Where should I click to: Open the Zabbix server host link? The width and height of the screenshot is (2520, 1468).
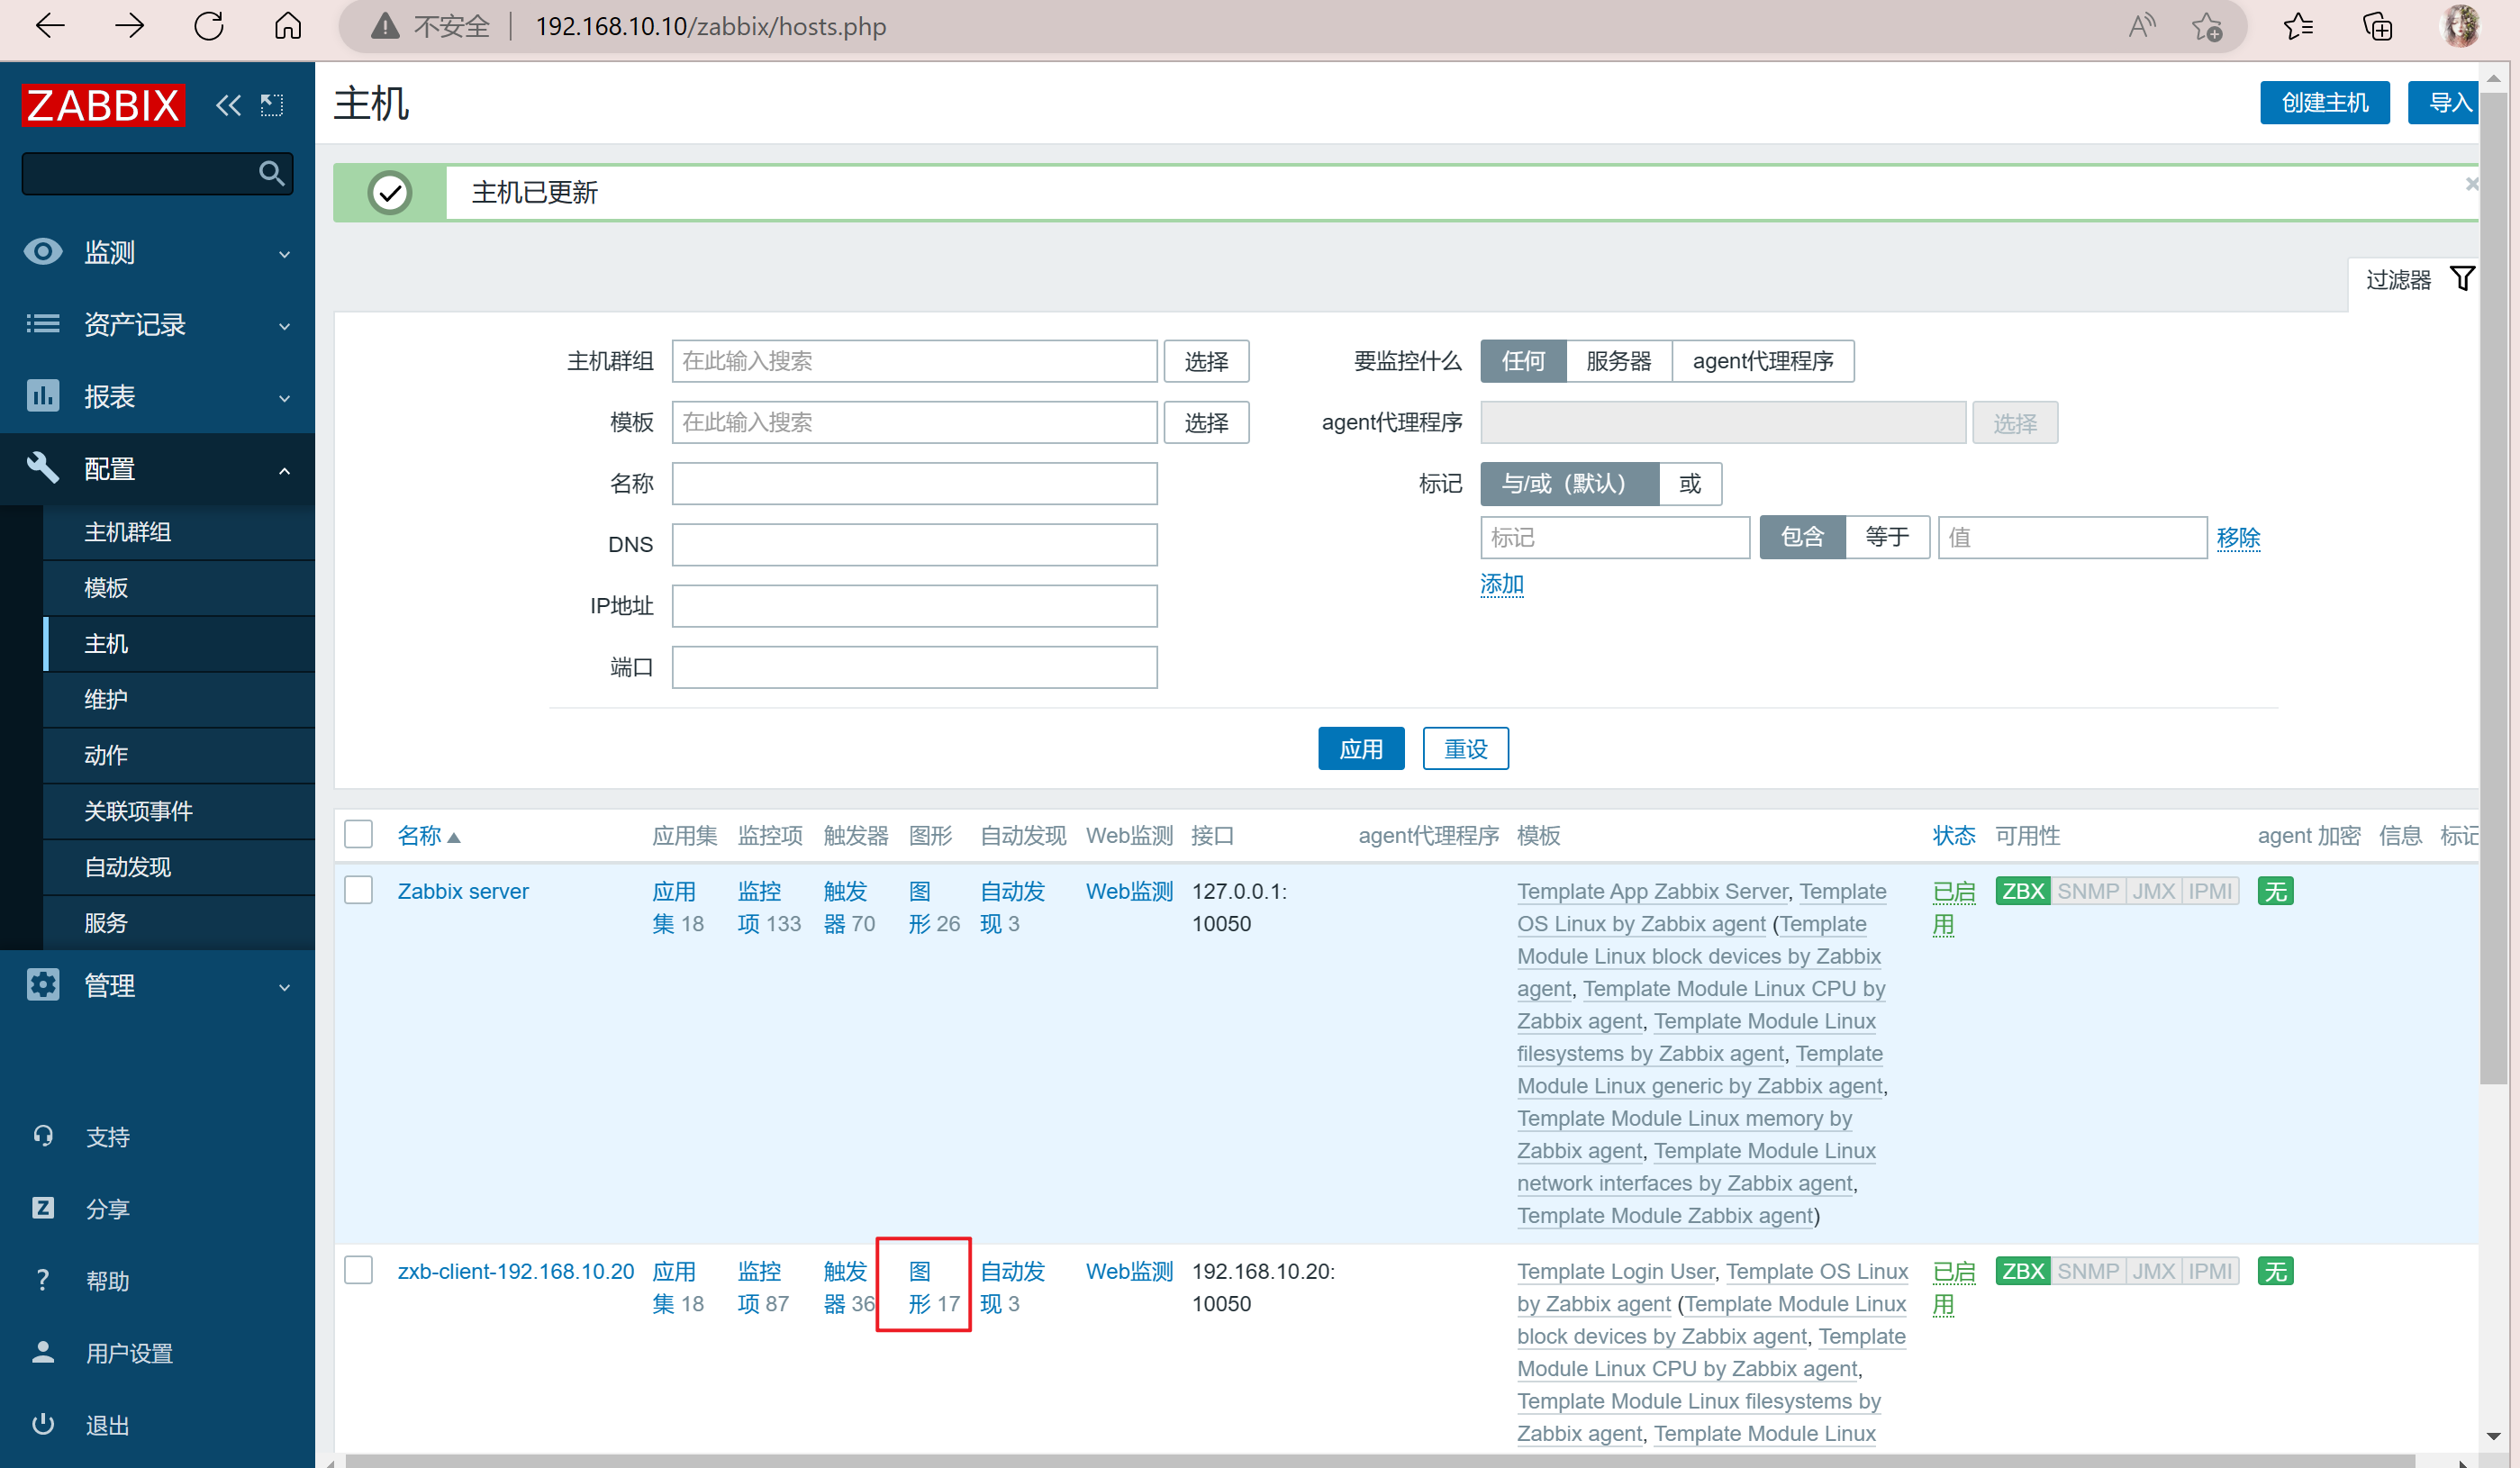point(463,891)
